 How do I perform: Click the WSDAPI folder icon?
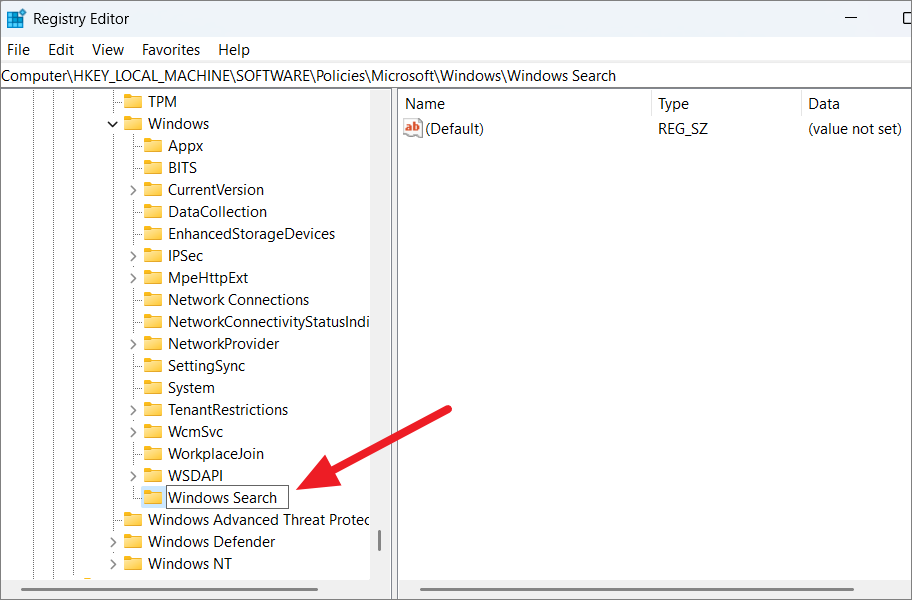[153, 476]
